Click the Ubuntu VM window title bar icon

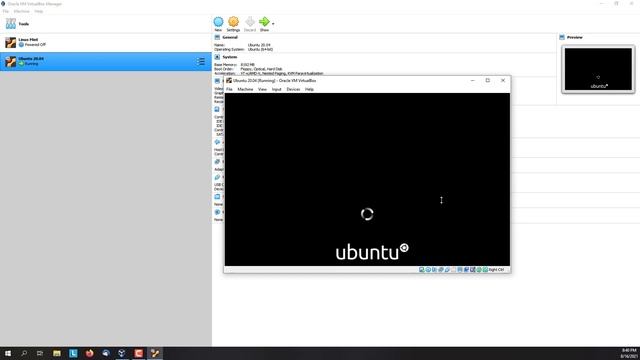coord(229,80)
